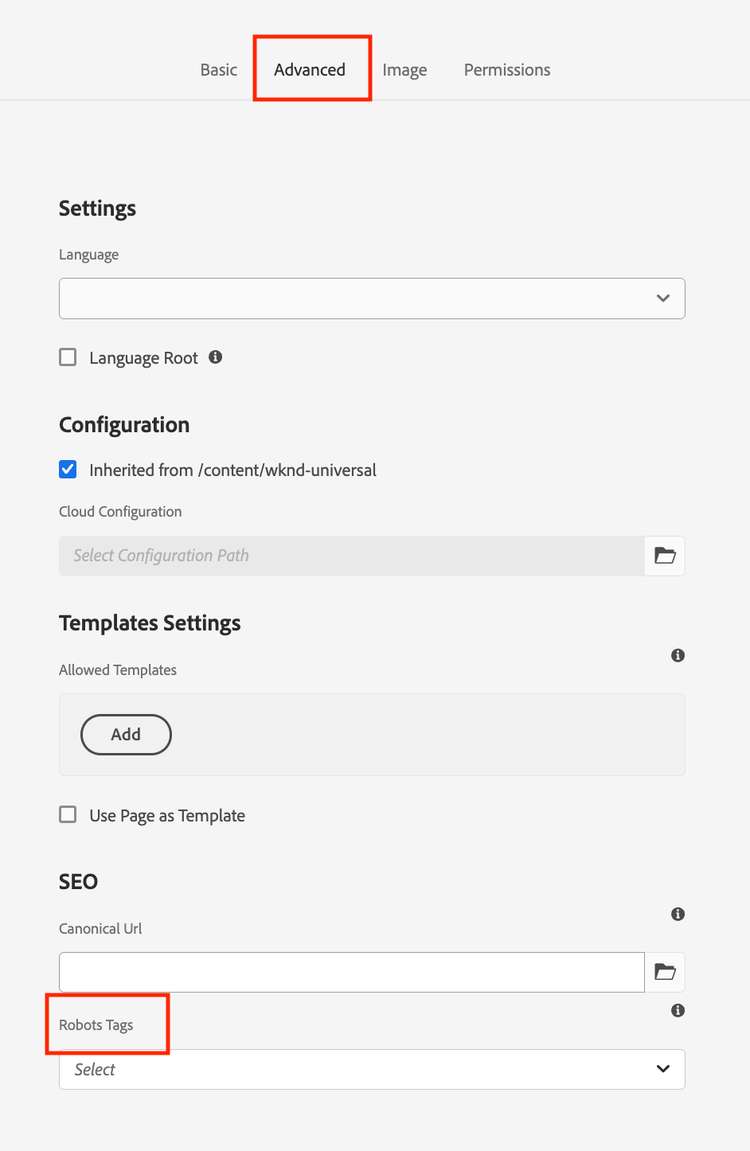The height and width of the screenshot is (1151, 750).
Task: Open the Image tab
Action: point(404,70)
